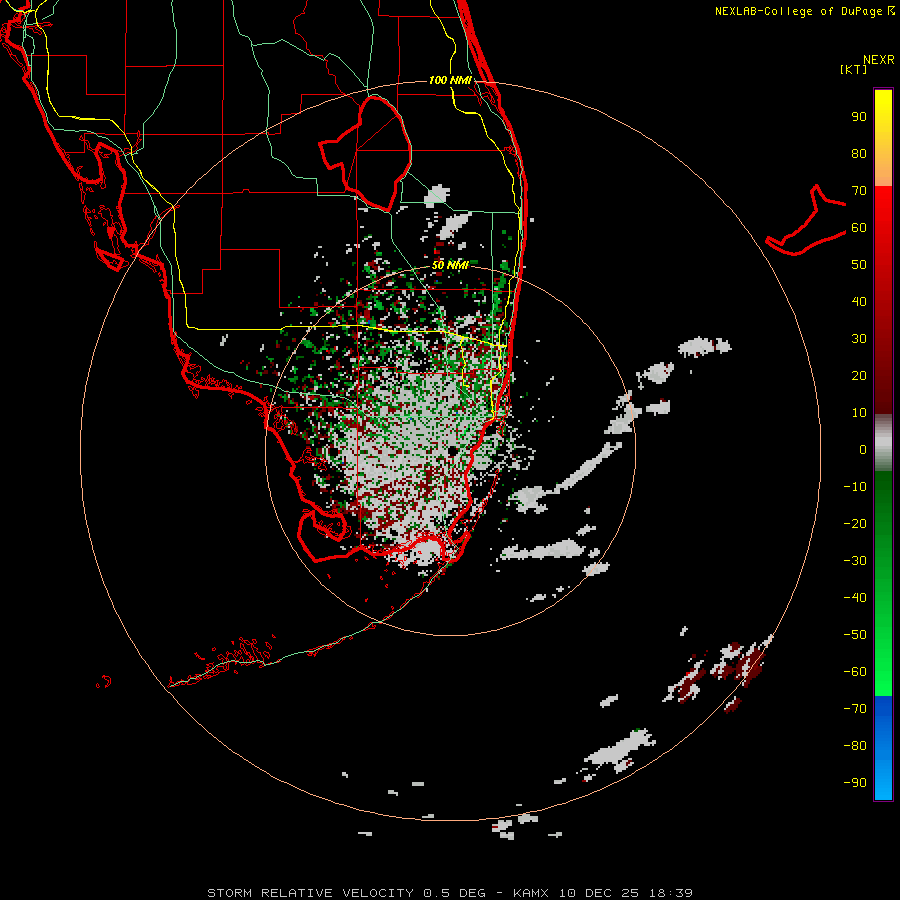Click the -20 value on the velocity scale
Screen dimensions: 900x900
click(855, 524)
